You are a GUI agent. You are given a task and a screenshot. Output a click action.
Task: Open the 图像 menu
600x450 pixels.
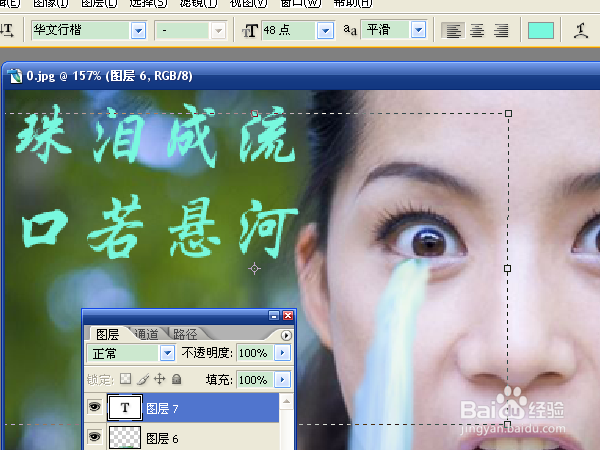click(x=51, y=3)
